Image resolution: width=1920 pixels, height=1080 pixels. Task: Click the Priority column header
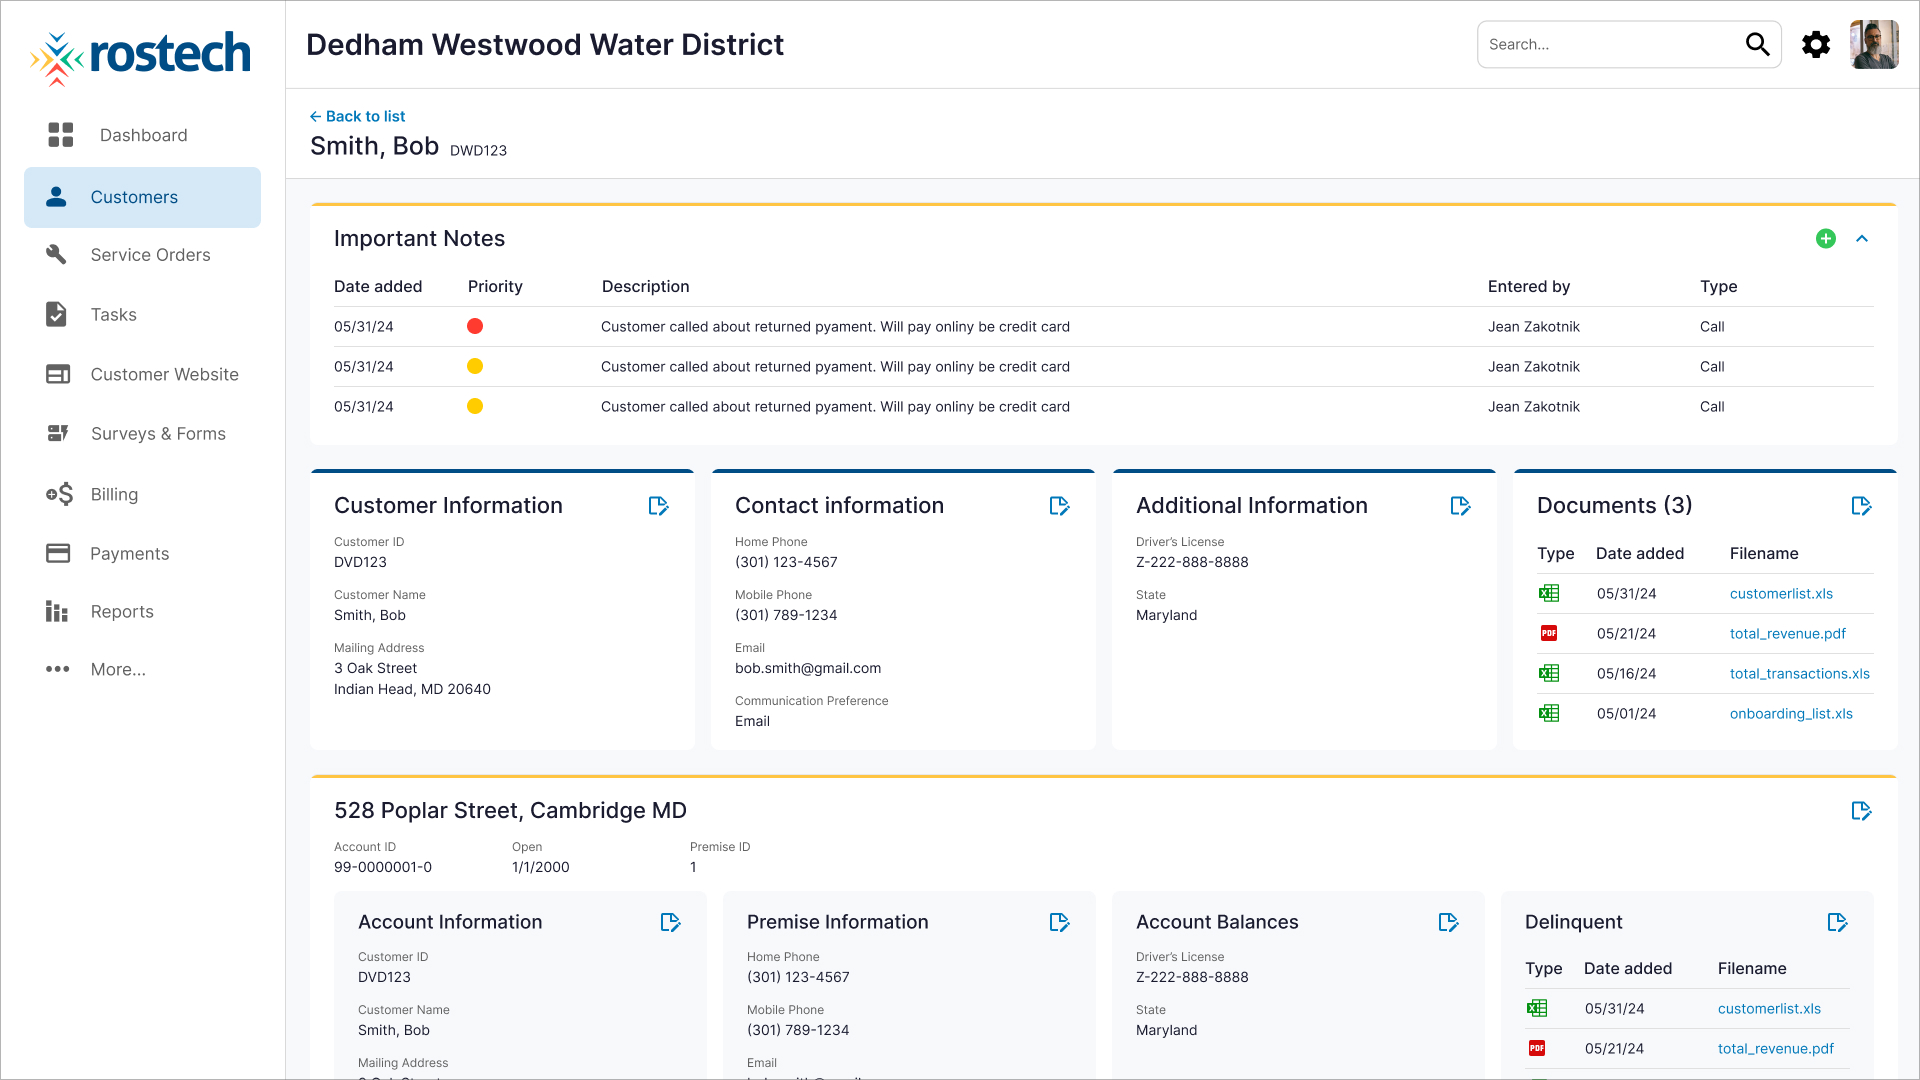coord(495,286)
